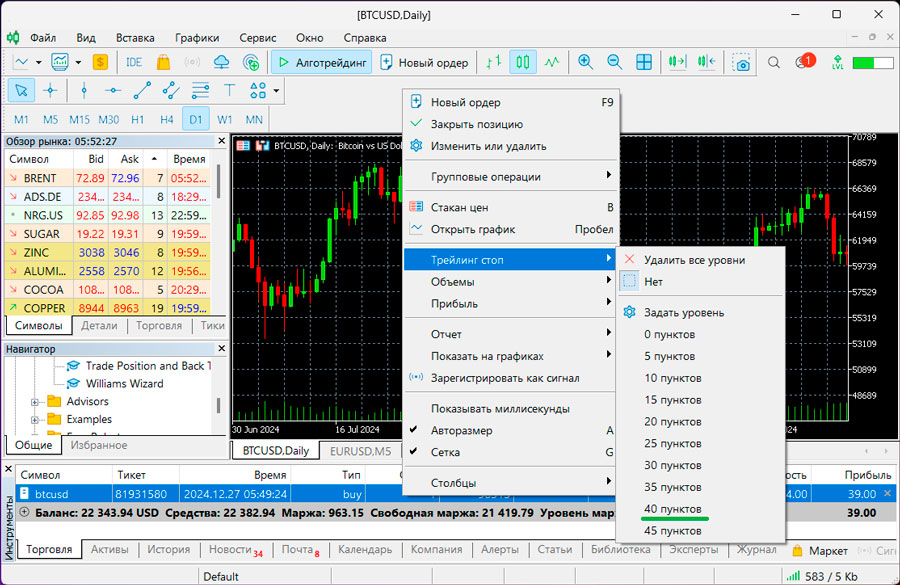The height and width of the screenshot is (585, 900).
Task: Select the H4 timeframe
Action: tap(166, 119)
